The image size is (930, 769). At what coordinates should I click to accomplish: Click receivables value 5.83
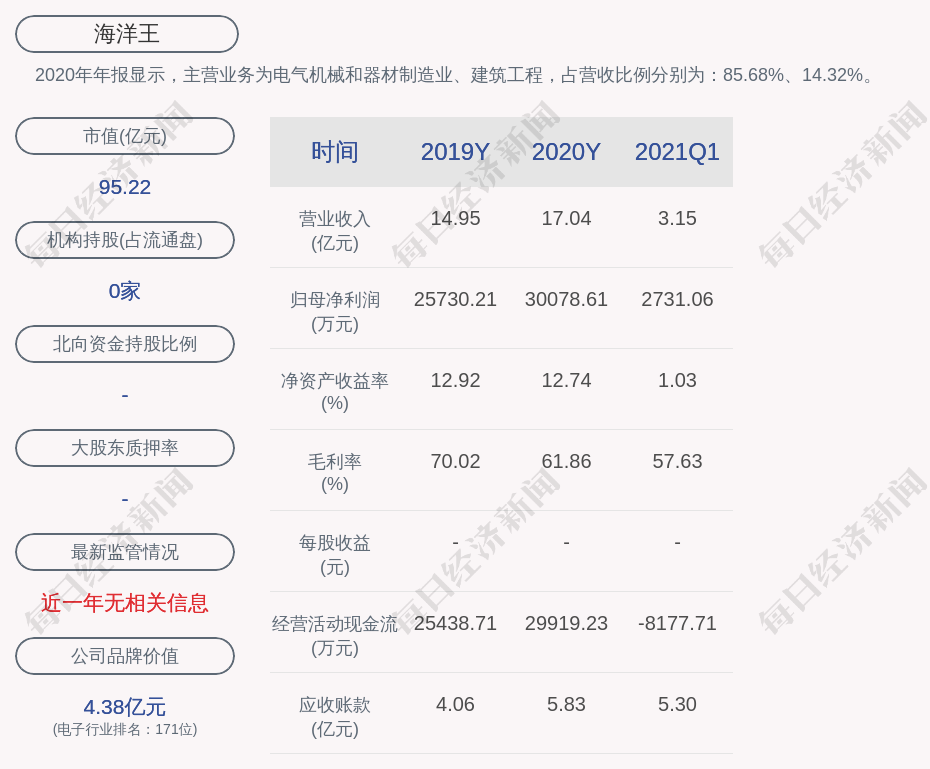pos(566,704)
